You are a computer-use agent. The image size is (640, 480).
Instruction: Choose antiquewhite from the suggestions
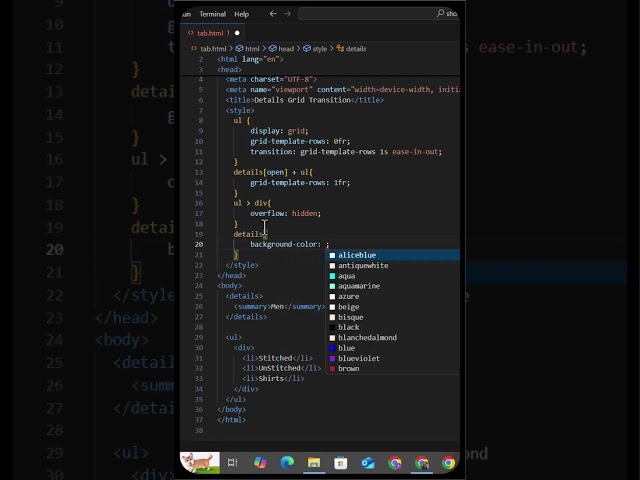[393, 266]
